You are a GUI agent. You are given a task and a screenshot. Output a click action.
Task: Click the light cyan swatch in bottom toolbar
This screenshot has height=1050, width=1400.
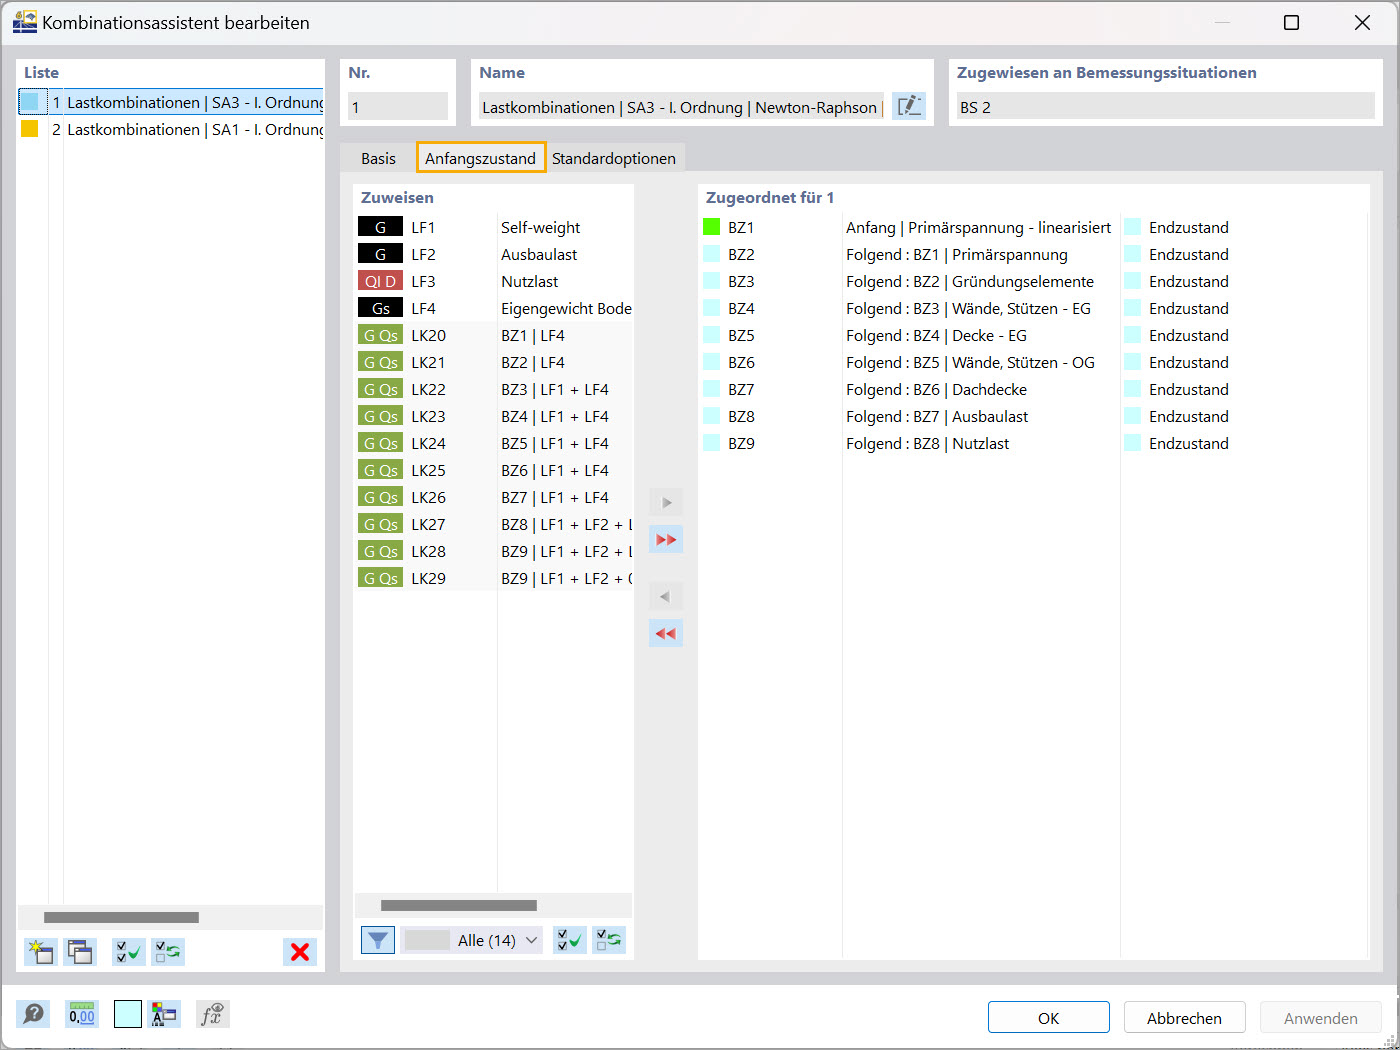[128, 1014]
